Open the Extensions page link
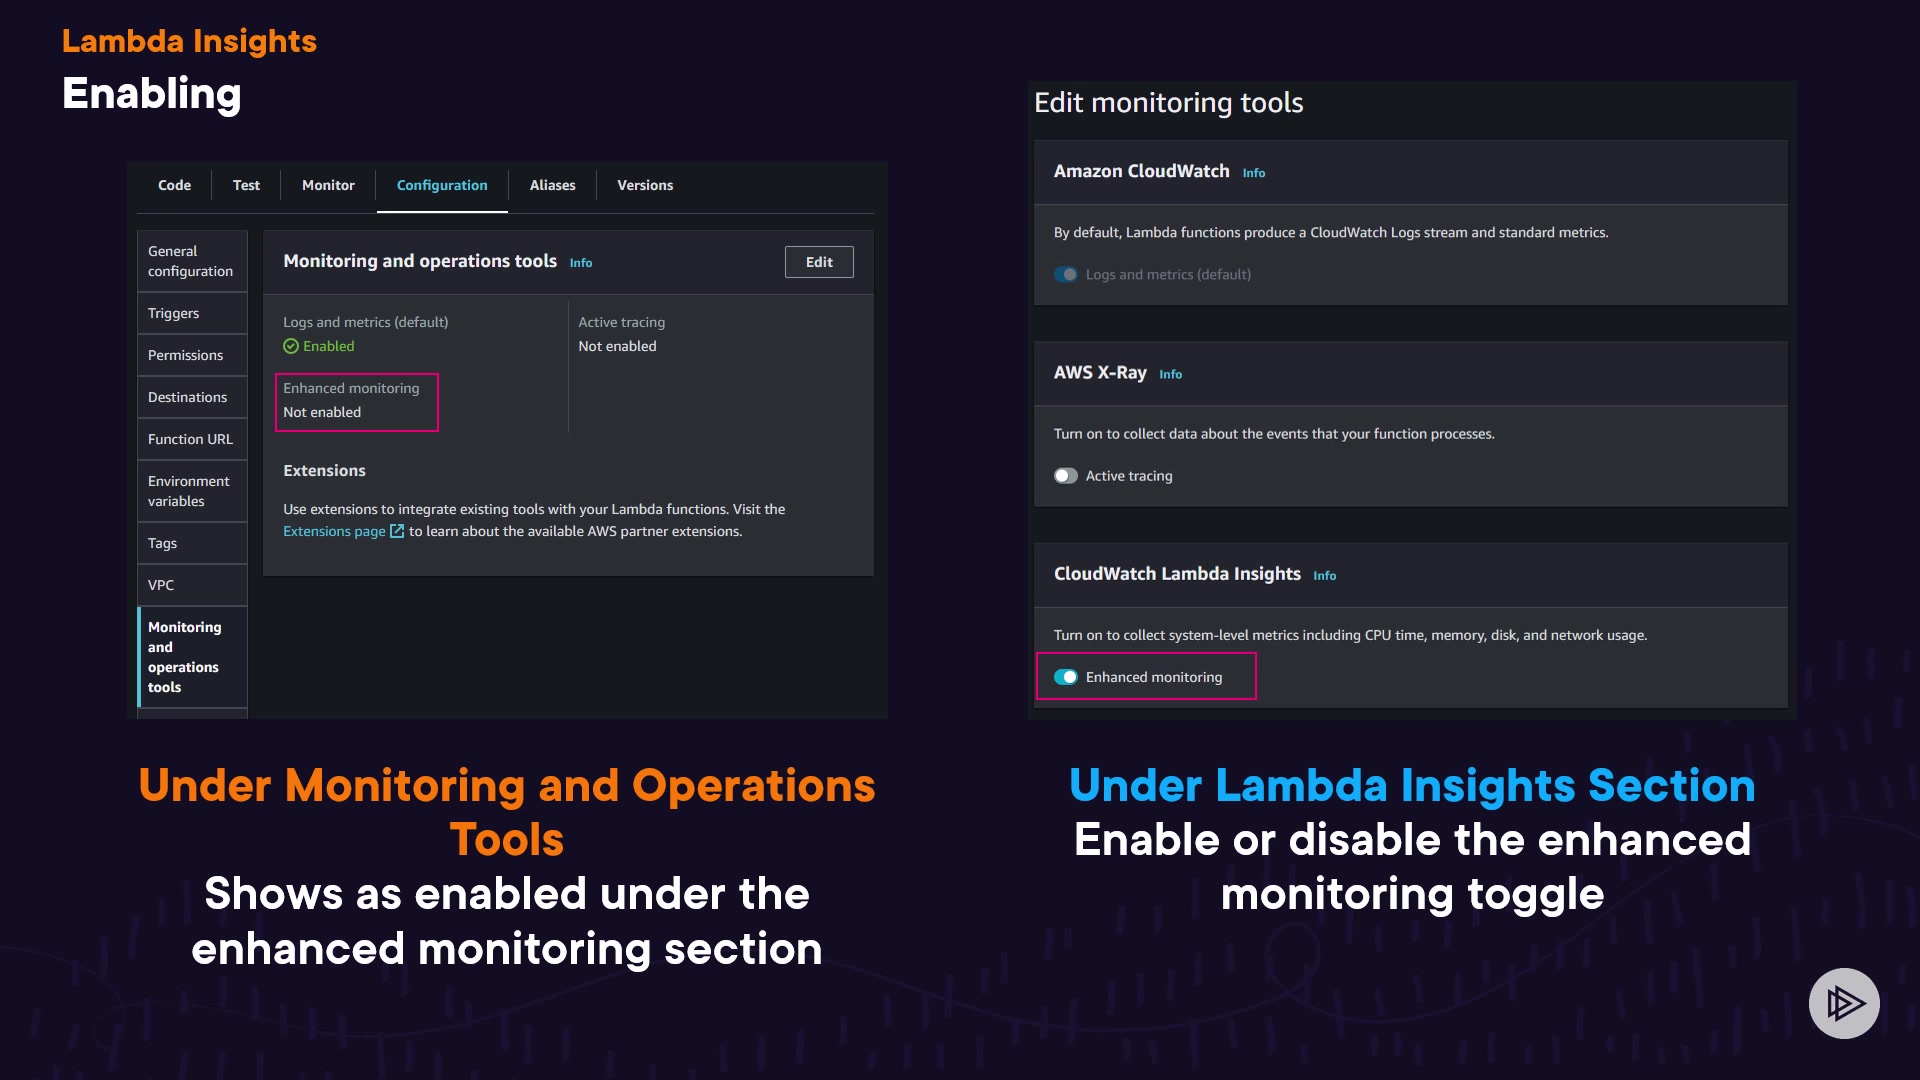Viewport: 1920px width, 1080px height. tap(334, 531)
